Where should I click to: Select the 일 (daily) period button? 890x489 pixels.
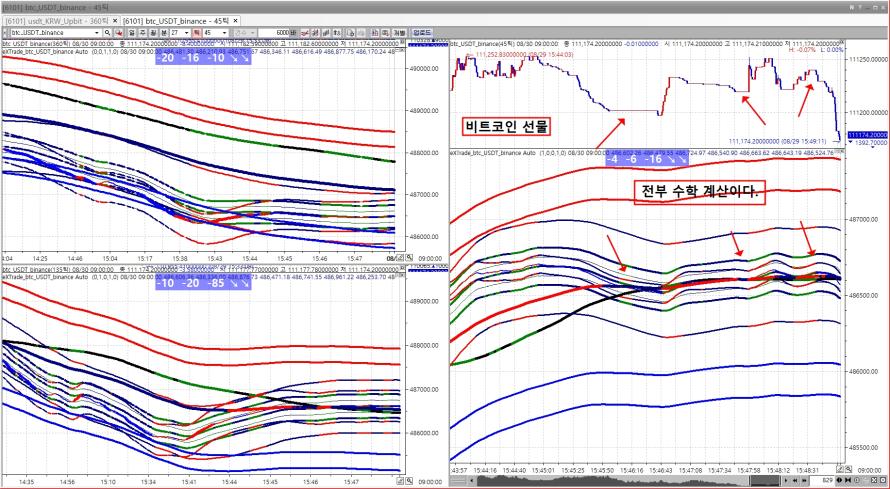click(131, 32)
